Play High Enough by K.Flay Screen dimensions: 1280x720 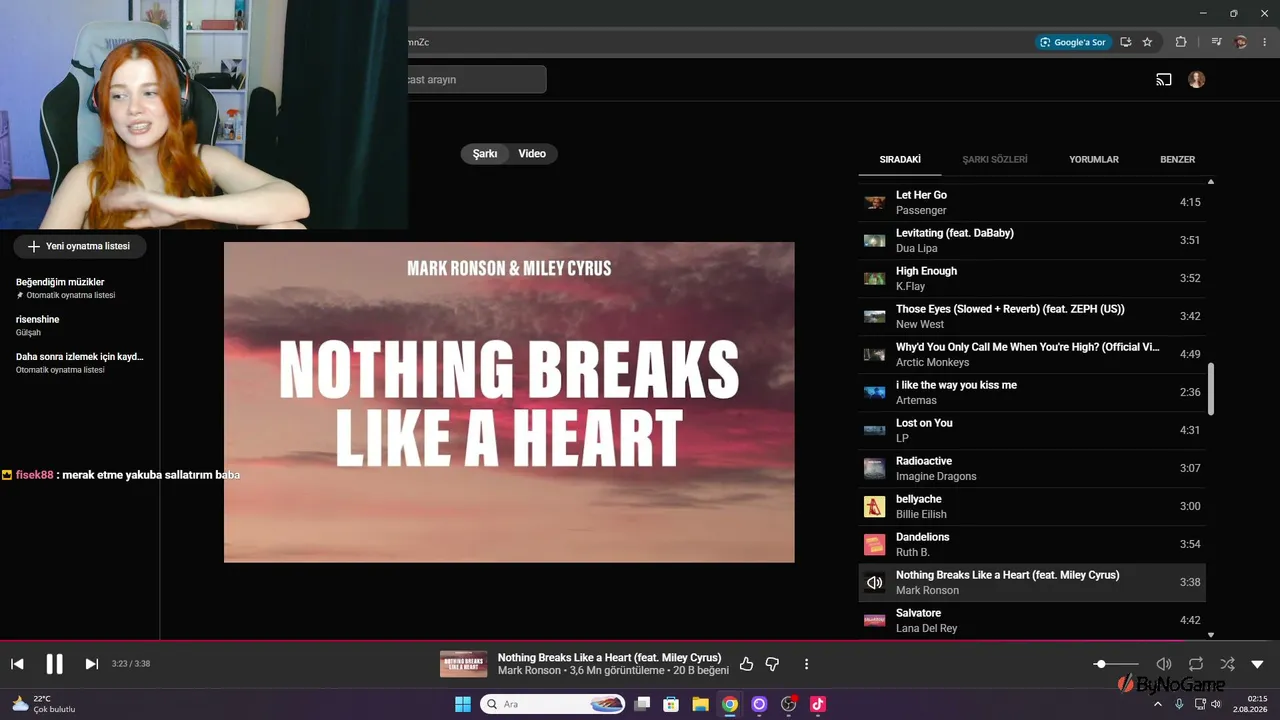pyautogui.click(x=1032, y=279)
